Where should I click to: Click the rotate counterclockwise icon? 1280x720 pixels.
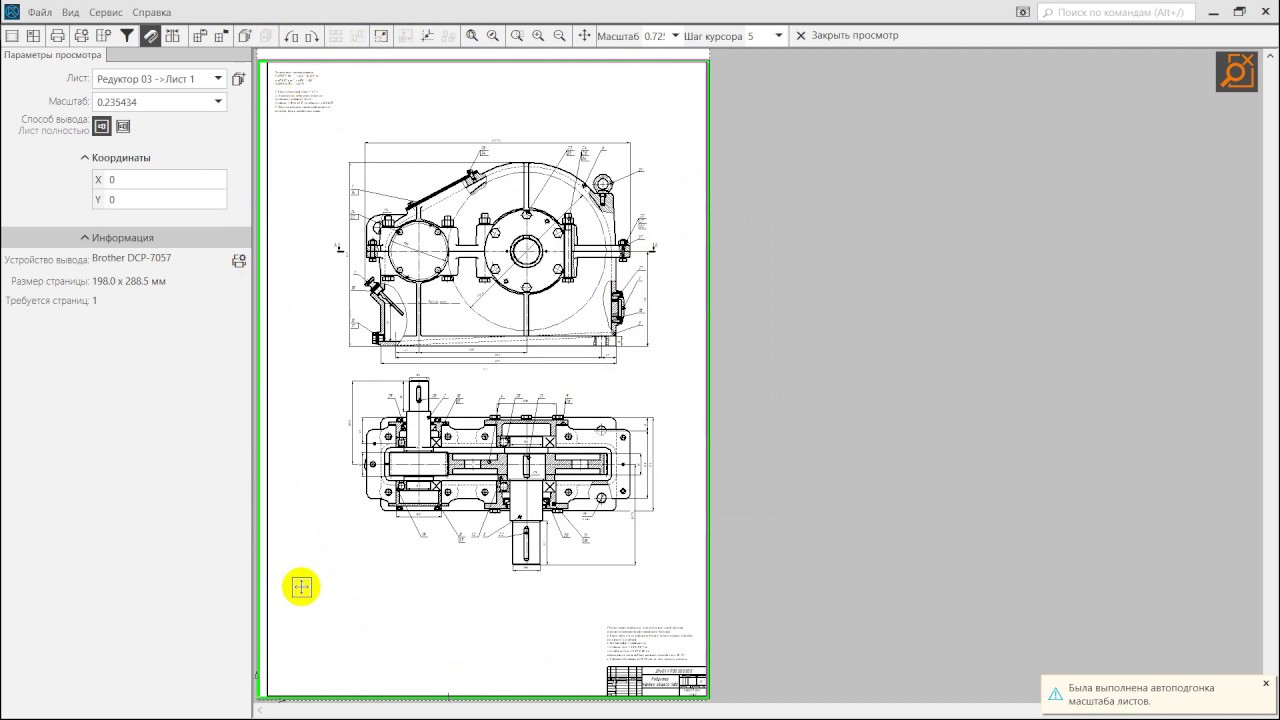click(291, 36)
